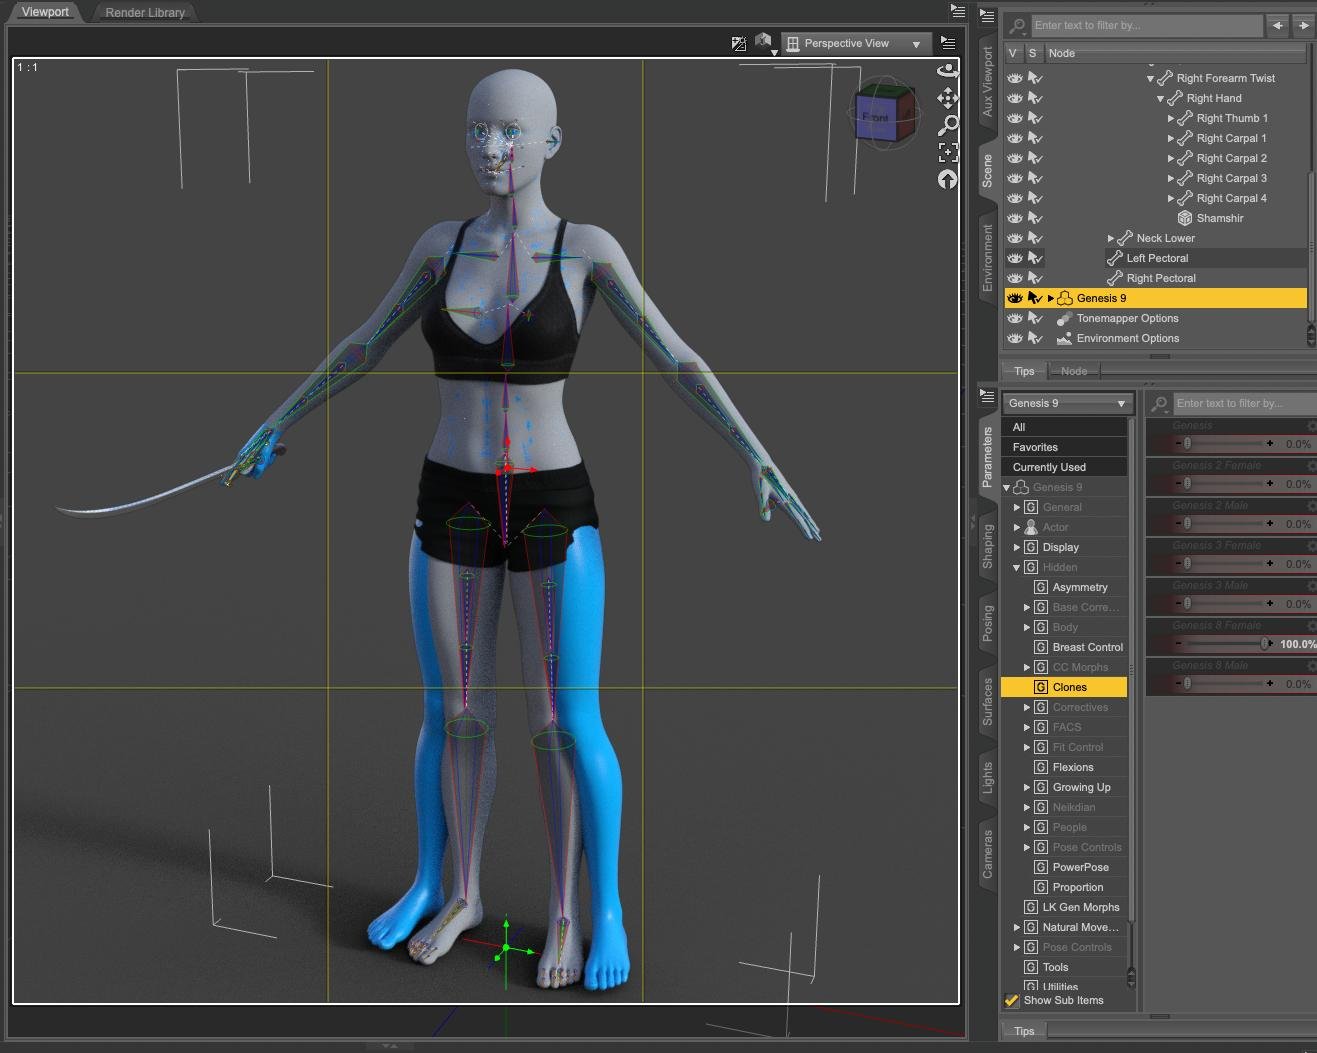Click the Parameters filter text field
Screen dimensions: 1317x1053
(1244, 403)
